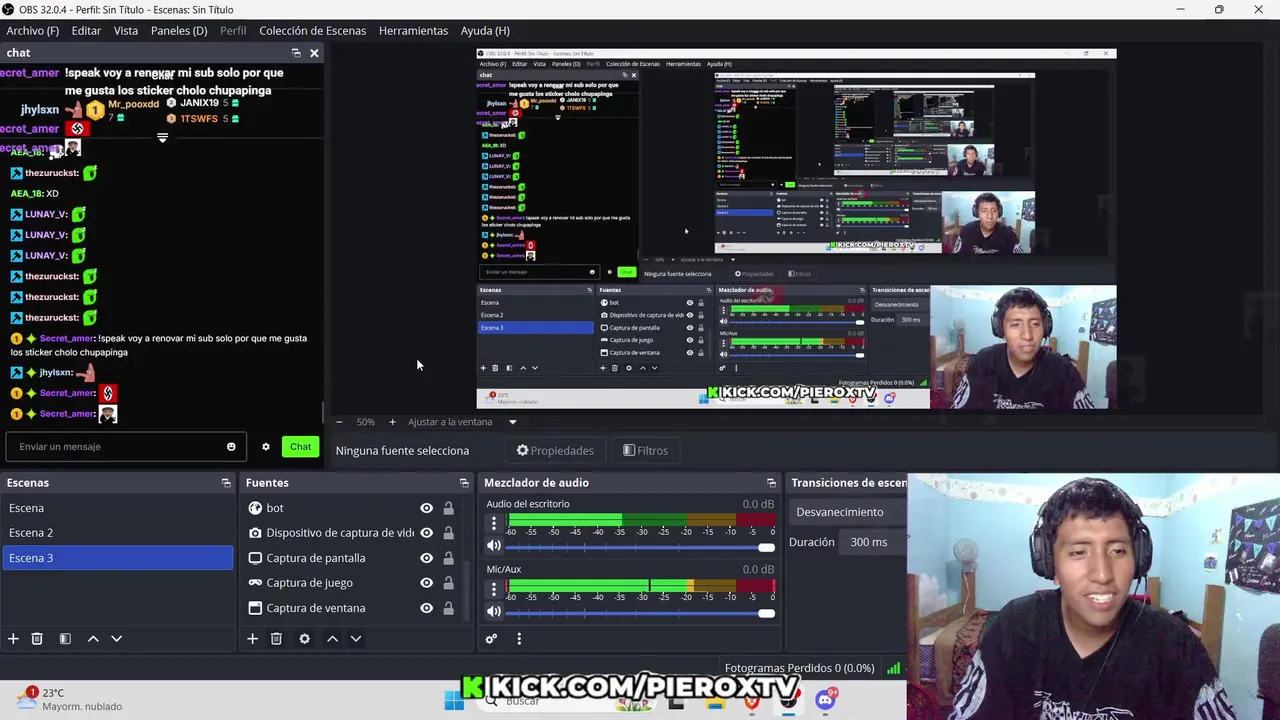Image resolution: width=1280 pixels, height=720 pixels.
Task: Open the Desvanecimiento transition dropdown
Action: coord(848,512)
